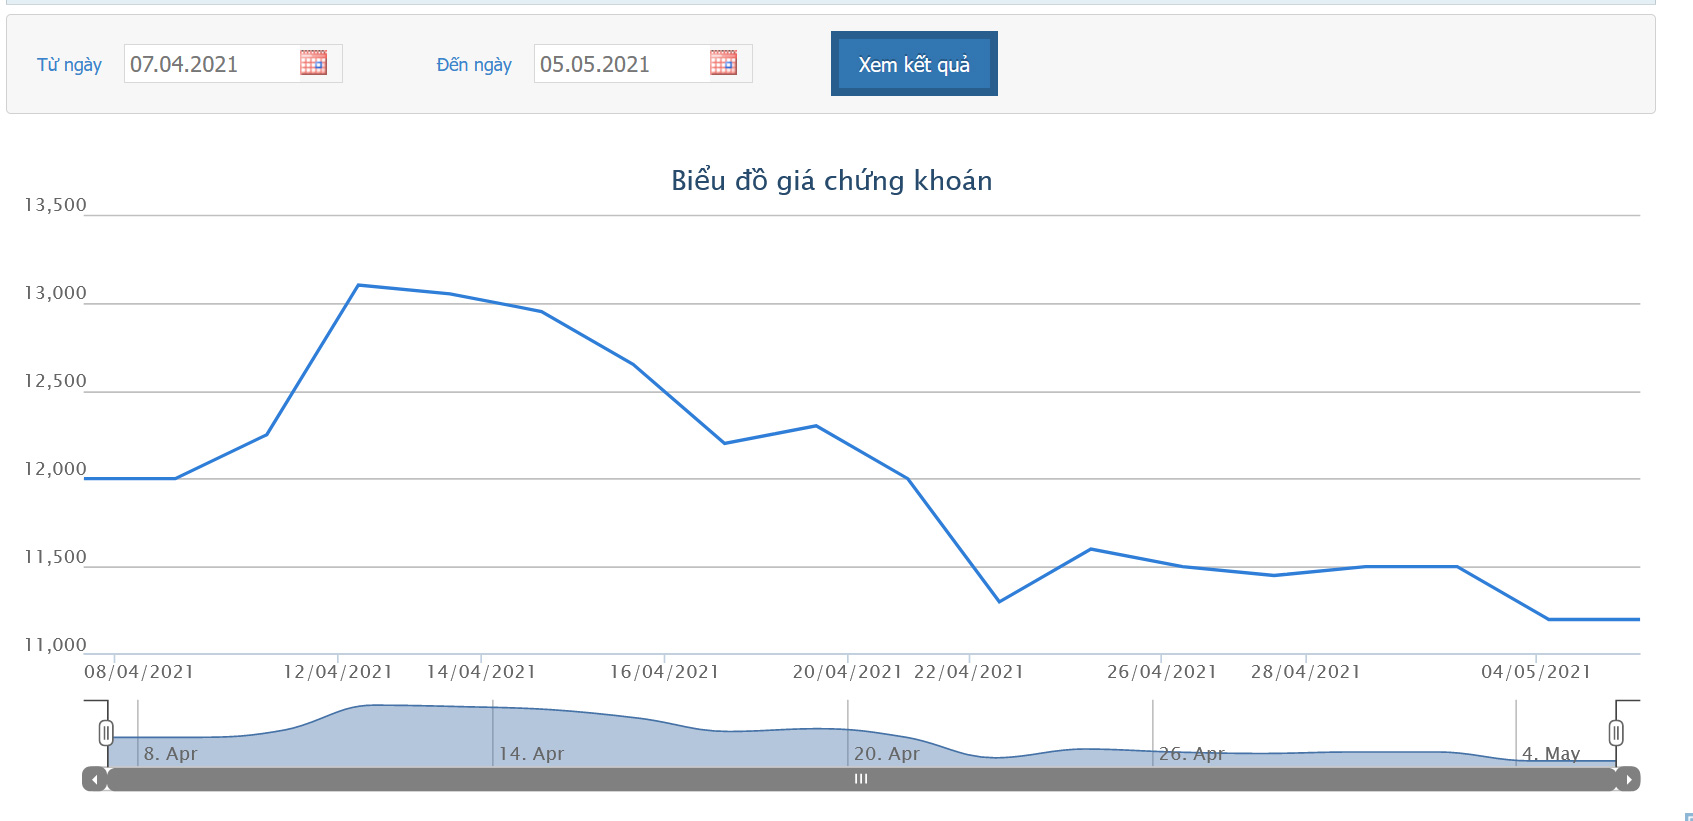Grab the left range handle of the navigator

click(x=106, y=733)
